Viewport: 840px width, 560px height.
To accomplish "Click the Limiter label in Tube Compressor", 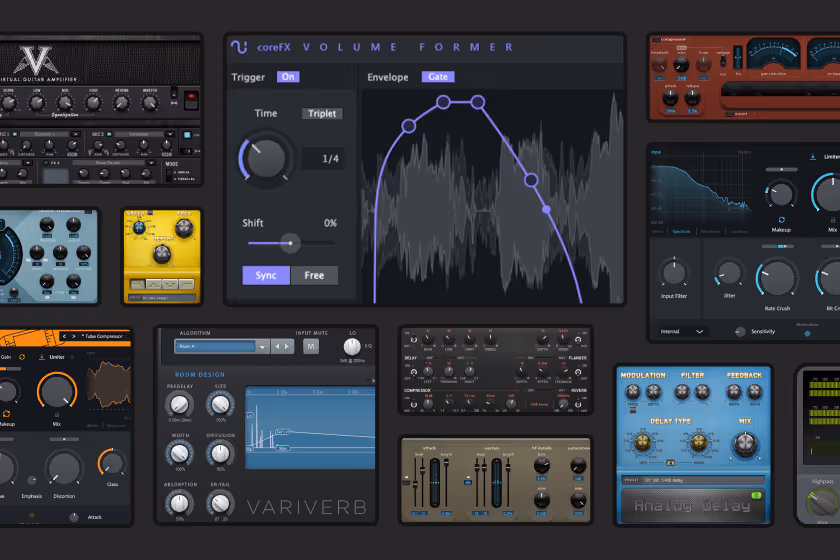I will click(57, 357).
